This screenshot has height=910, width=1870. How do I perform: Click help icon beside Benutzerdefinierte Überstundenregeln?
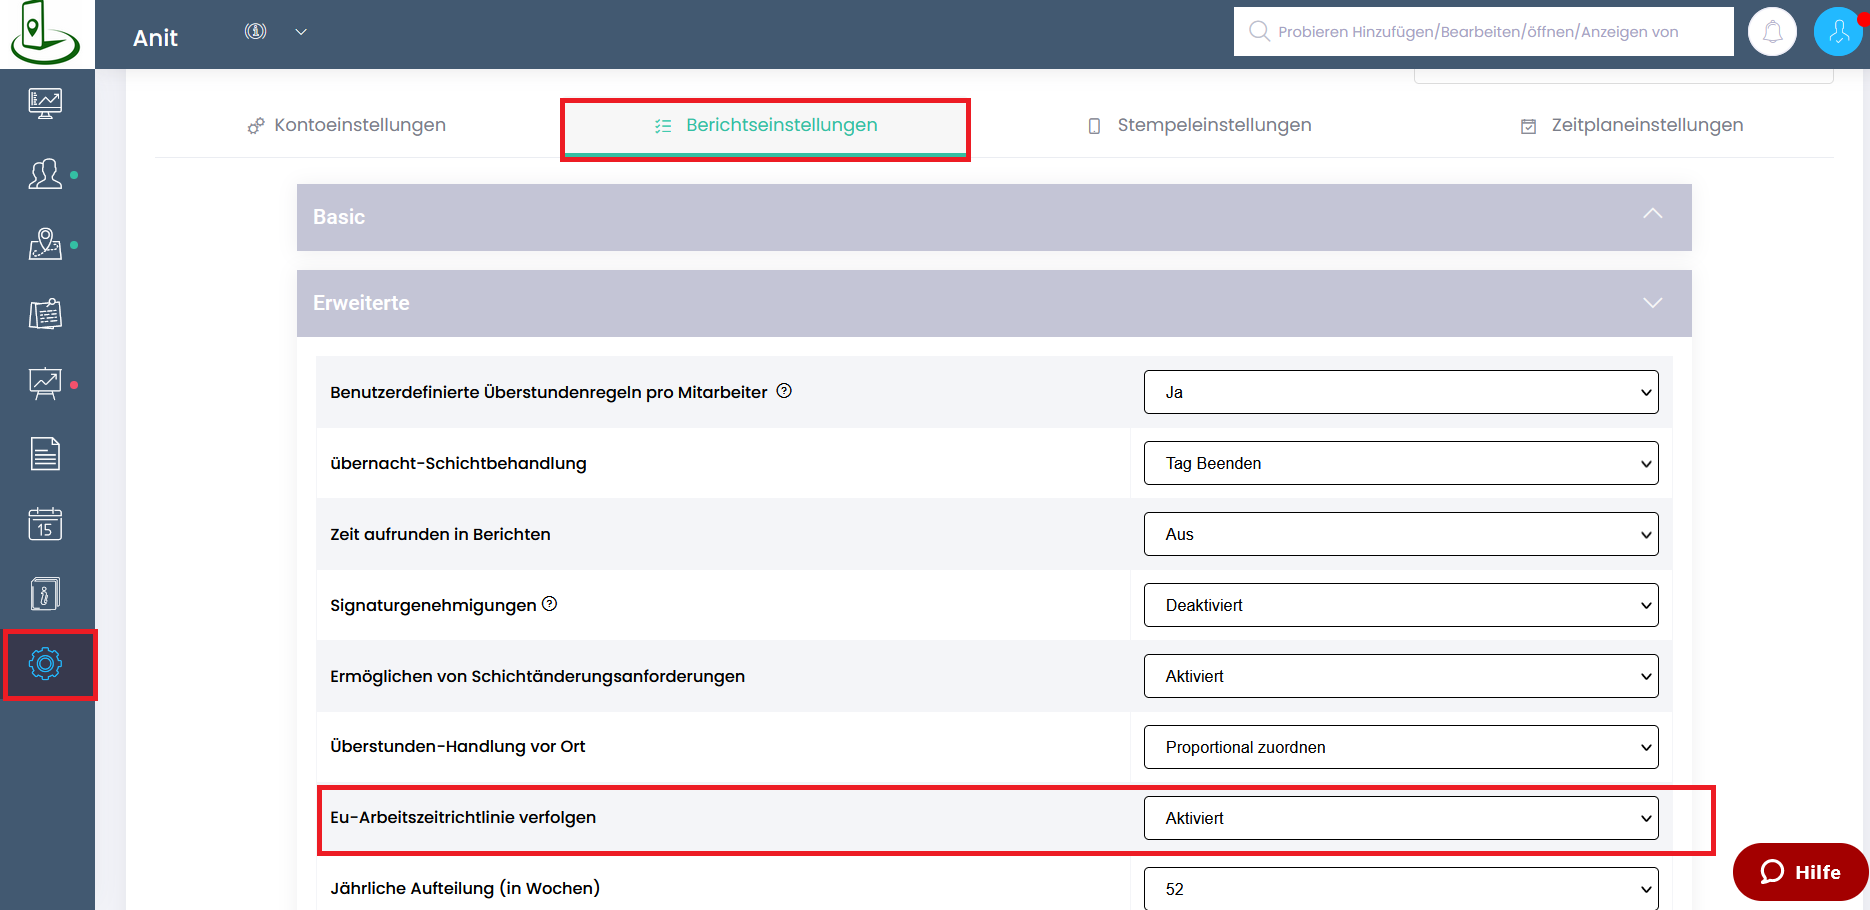click(x=784, y=391)
